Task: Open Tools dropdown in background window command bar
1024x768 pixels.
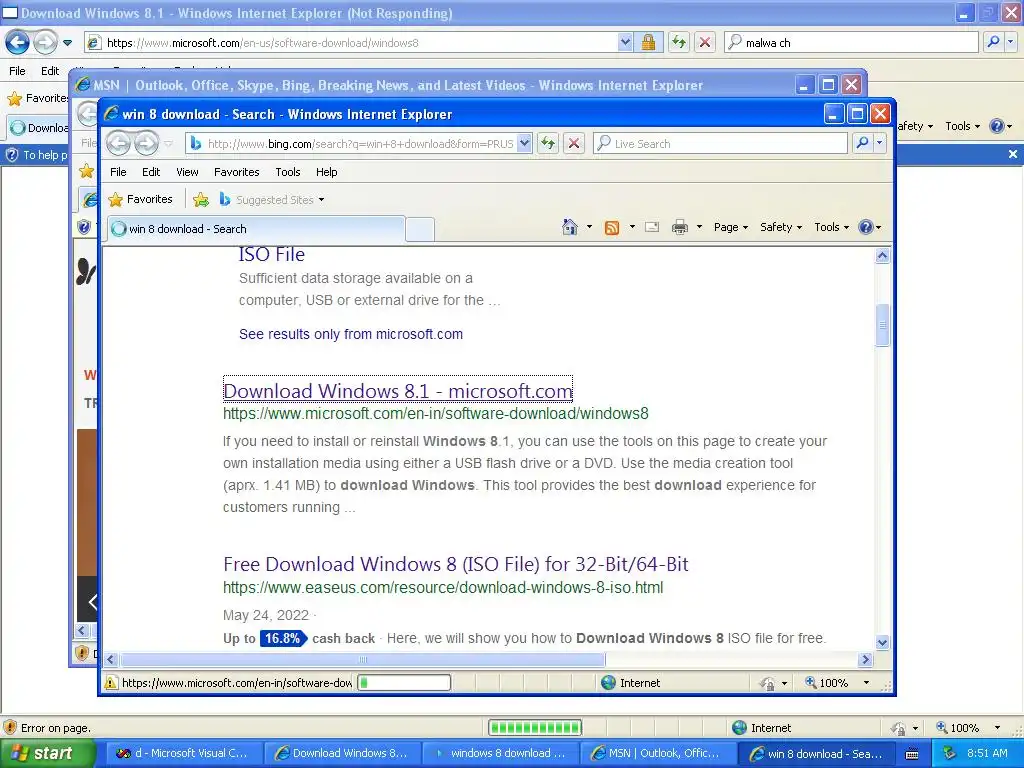Action: click(962, 126)
